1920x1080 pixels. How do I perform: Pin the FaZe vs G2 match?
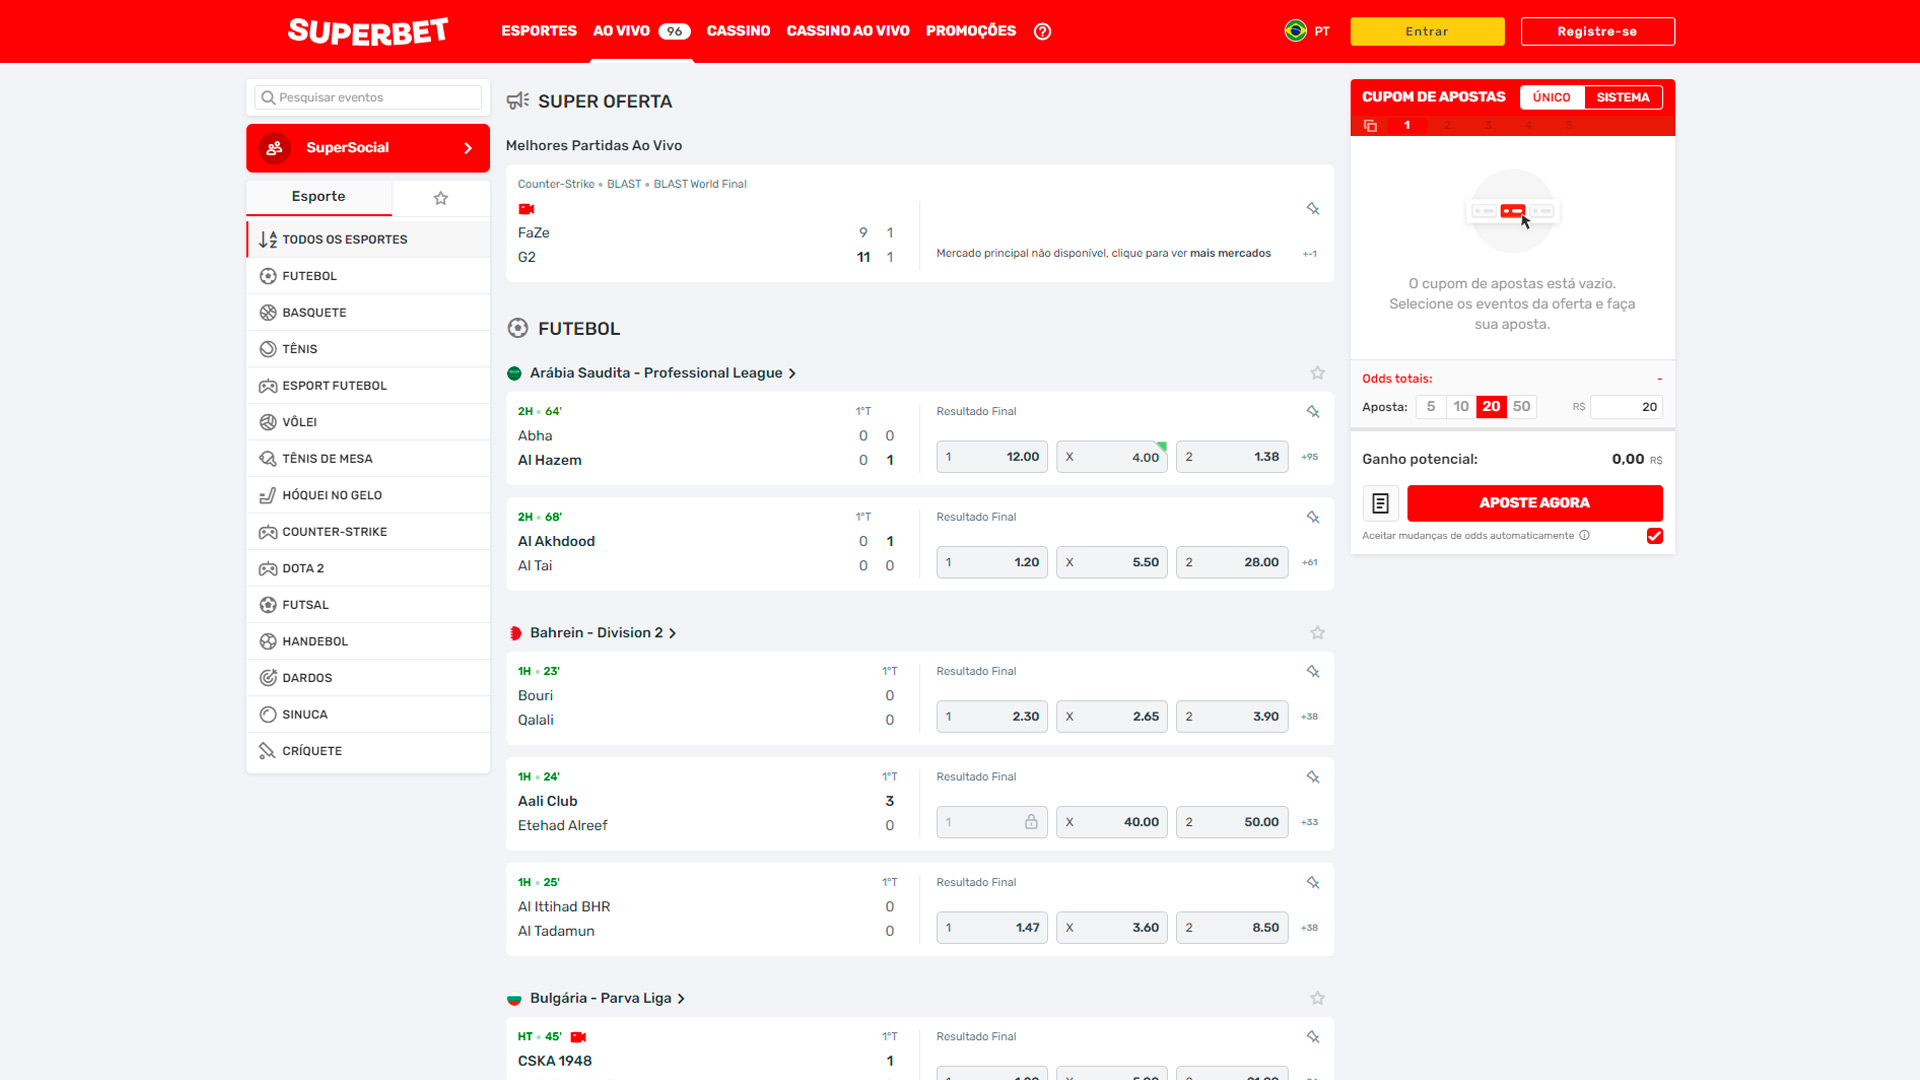coord(1313,209)
